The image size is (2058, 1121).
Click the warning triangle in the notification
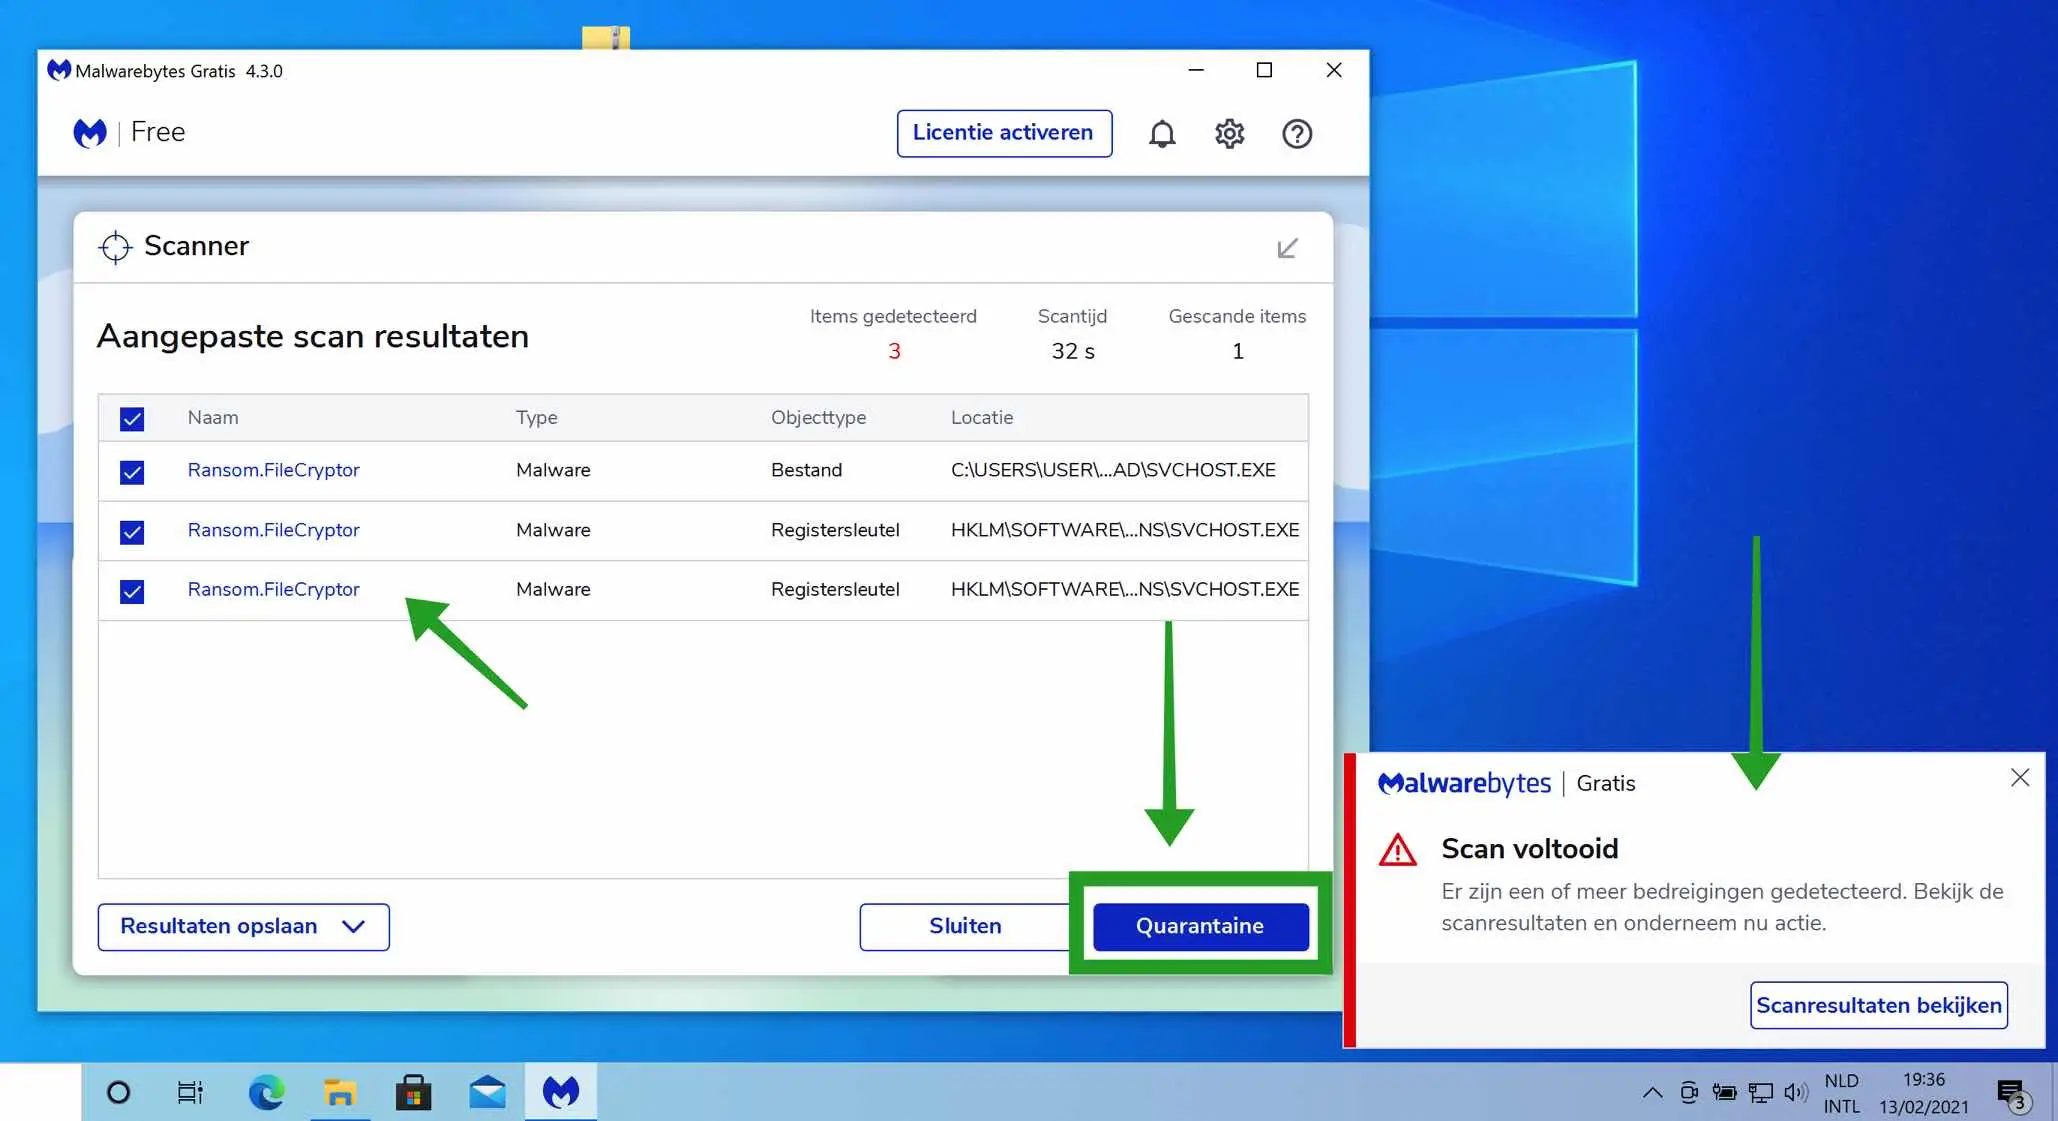pyautogui.click(x=1397, y=850)
